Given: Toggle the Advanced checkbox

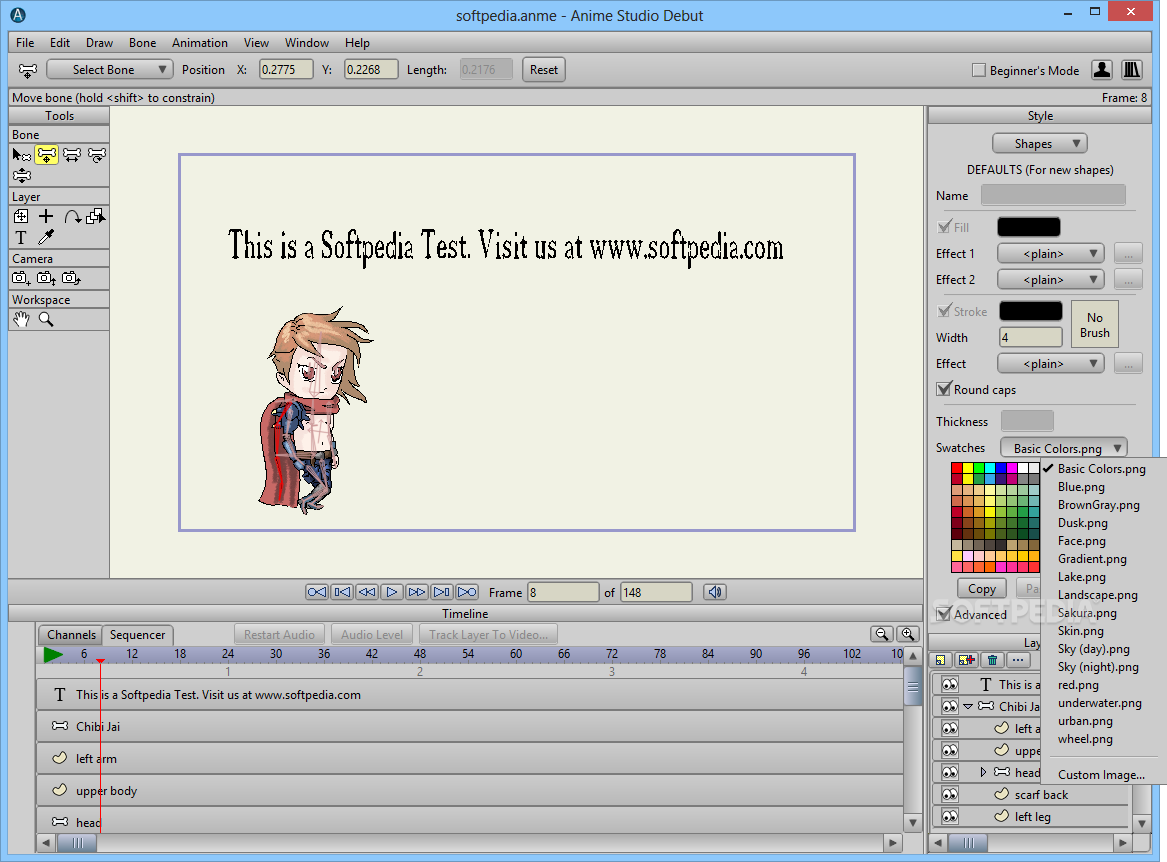Looking at the screenshot, I should pyautogui.click(x=944, y=614).
